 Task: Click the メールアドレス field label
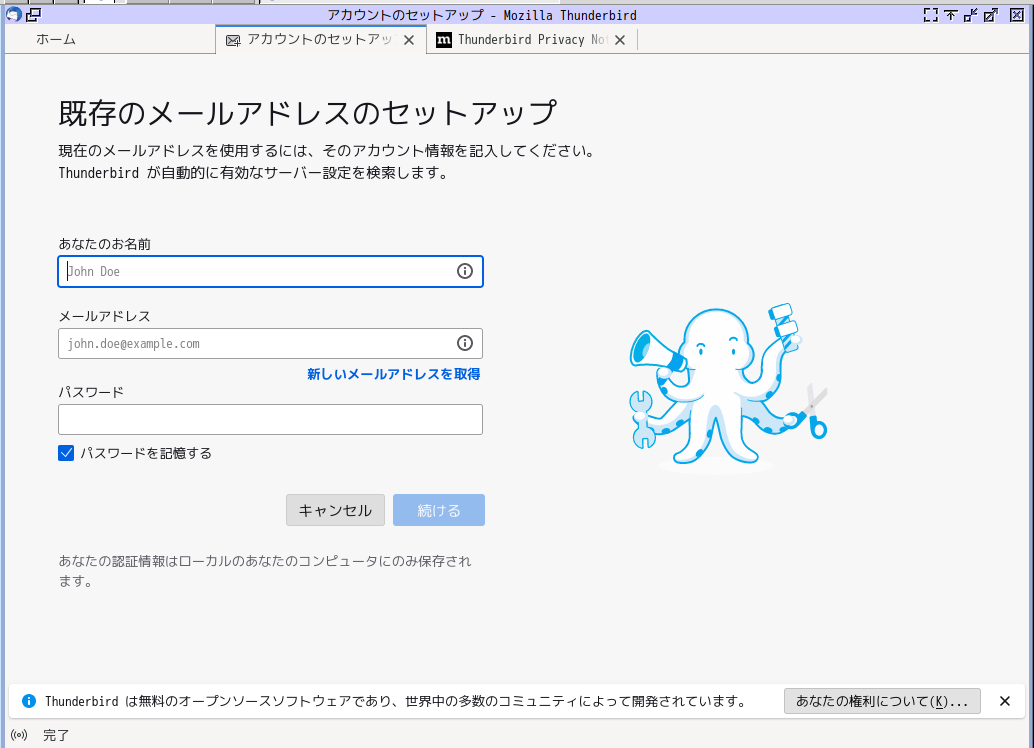click(x=105, y=316)
